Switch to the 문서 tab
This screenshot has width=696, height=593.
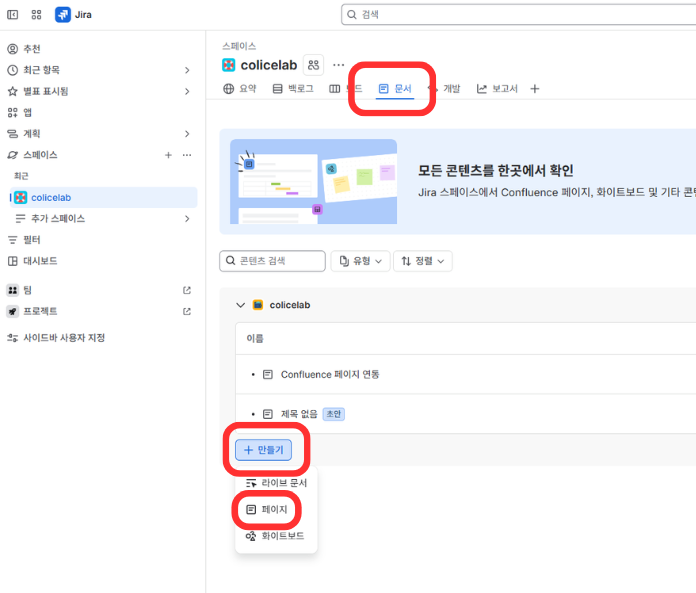point(395,89)
